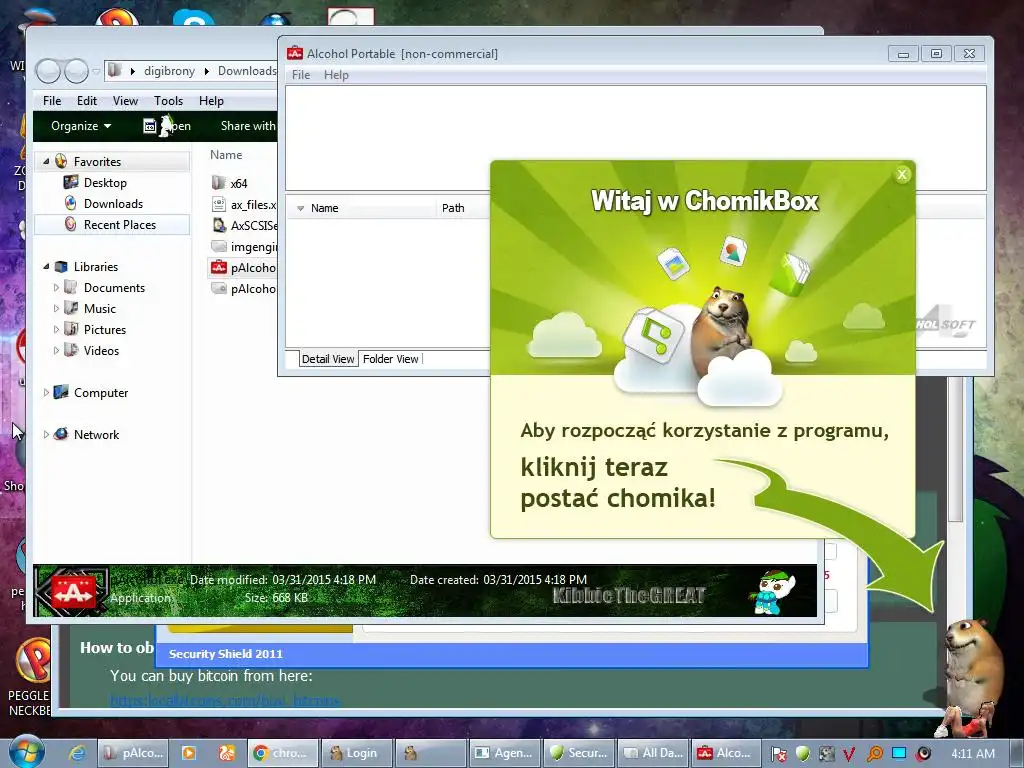
Task: Select the AxSCSISe file icon
Action: click(x=219, y=226)
